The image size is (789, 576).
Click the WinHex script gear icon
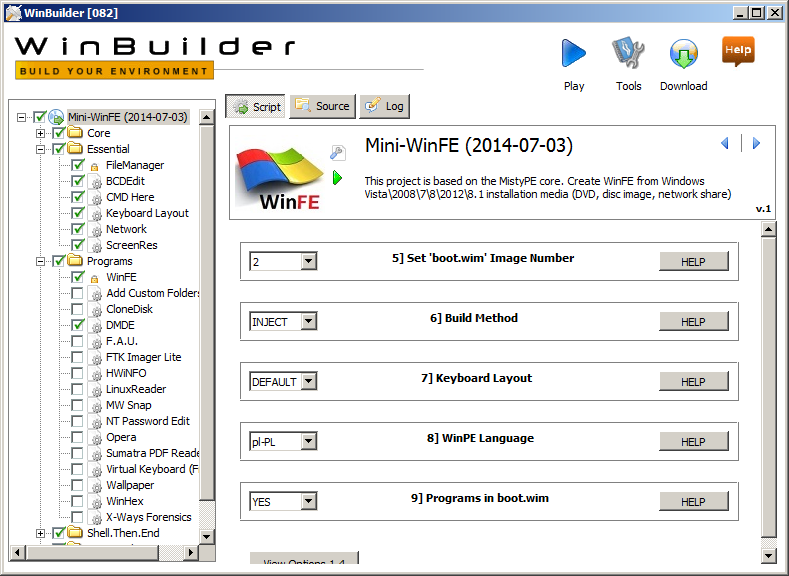[x=95, y=502]
